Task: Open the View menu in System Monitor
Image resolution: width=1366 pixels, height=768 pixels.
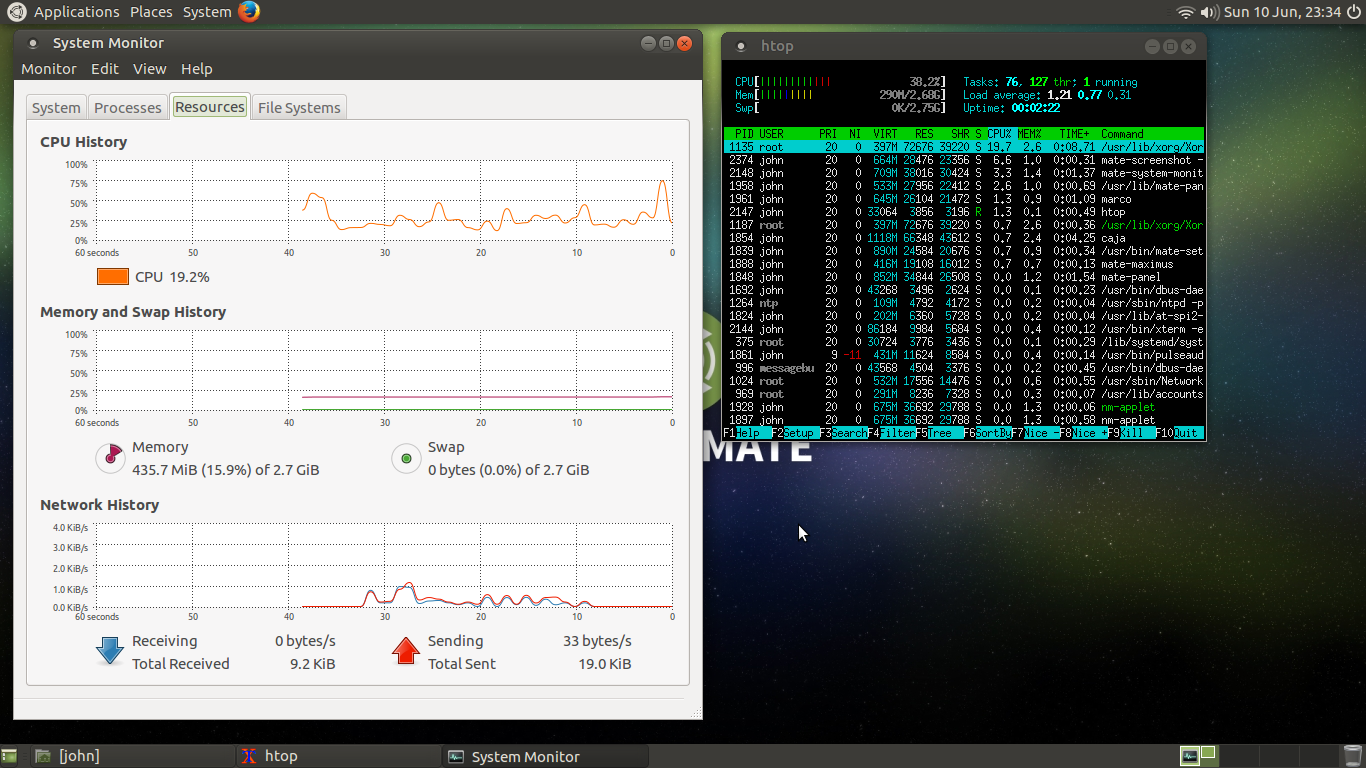Action: pos(150,69)
